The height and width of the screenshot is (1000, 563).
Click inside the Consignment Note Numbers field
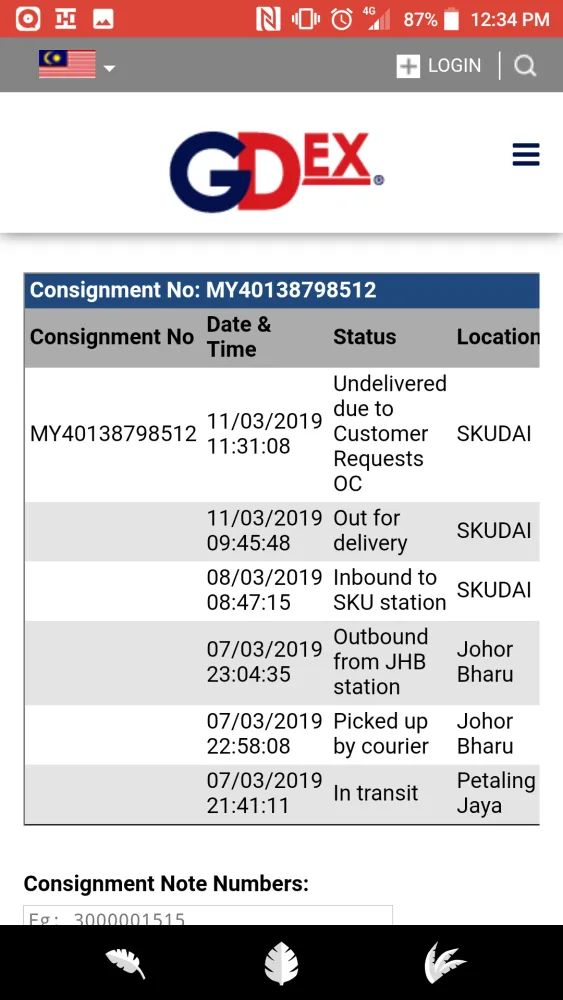(x=208, y=915)
